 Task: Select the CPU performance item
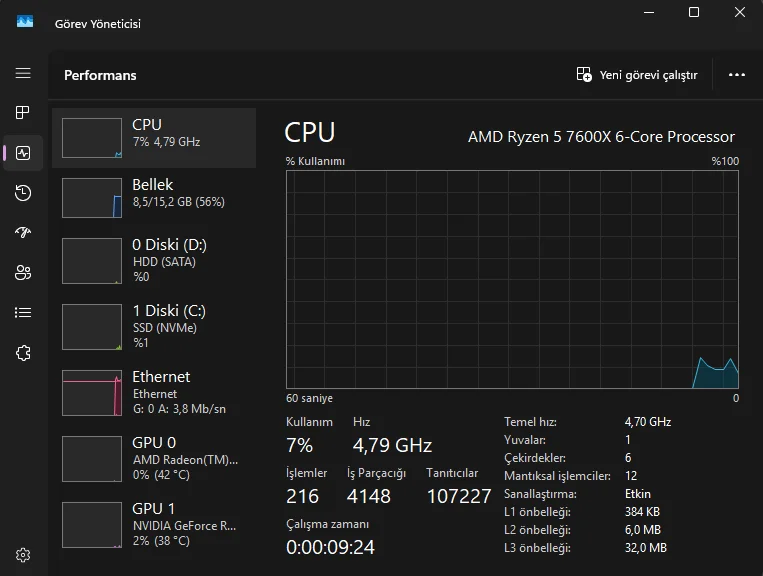[154, 137]
